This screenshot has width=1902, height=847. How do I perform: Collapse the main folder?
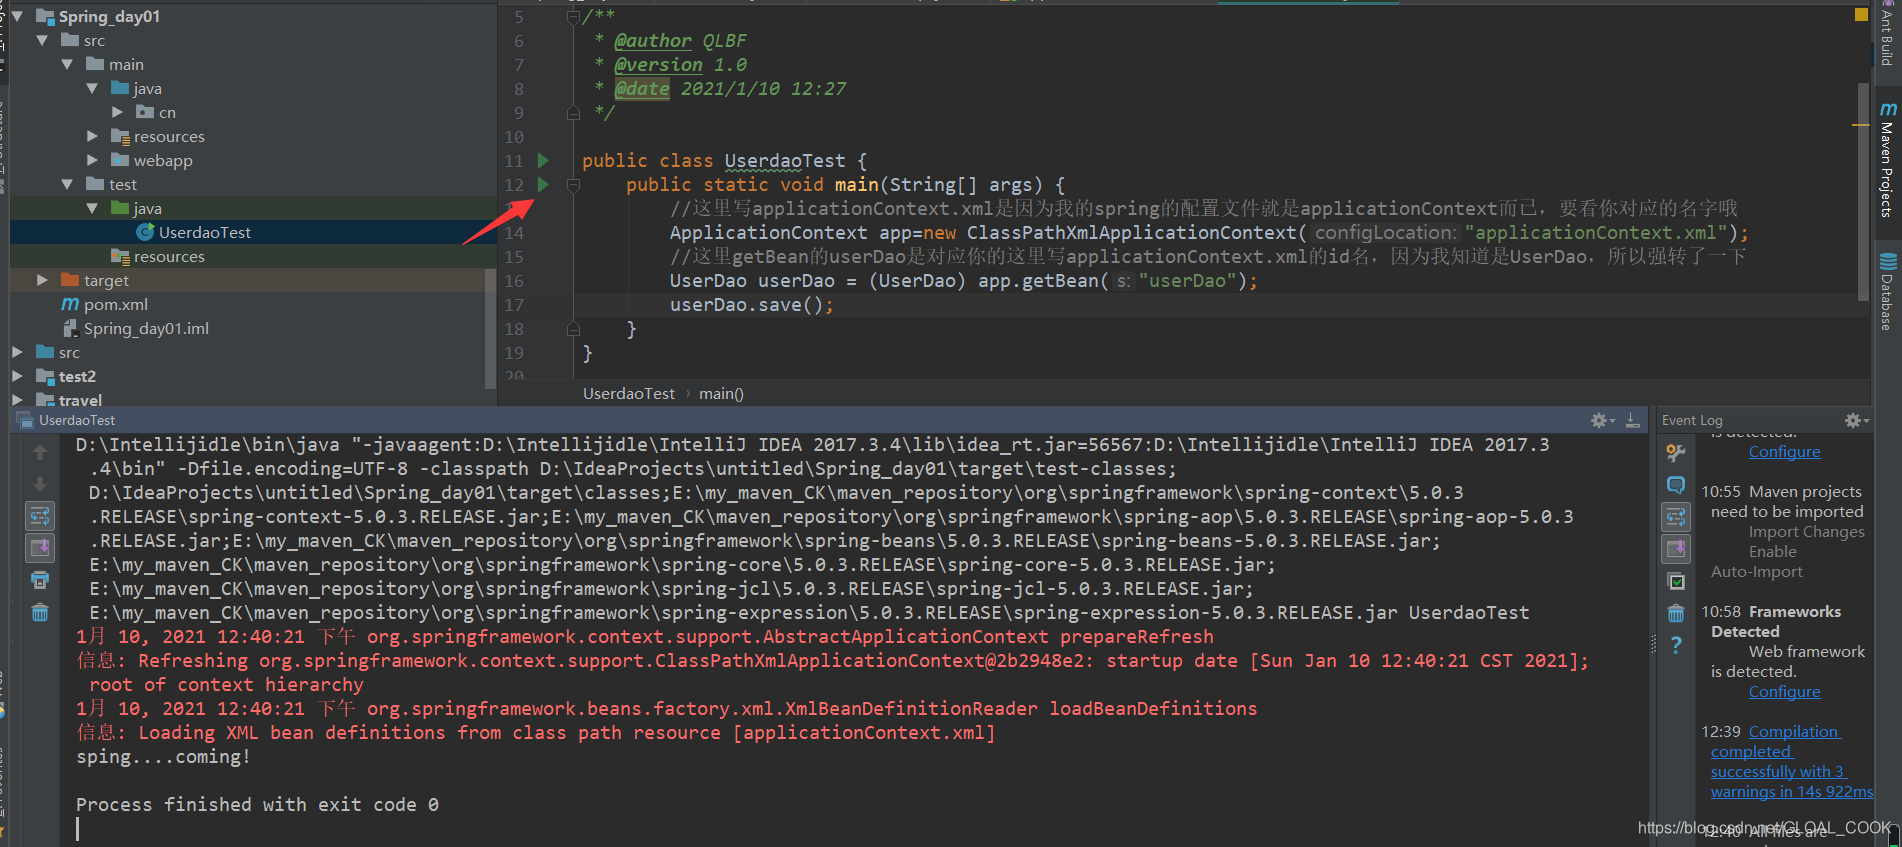click(x=67, y=64)
